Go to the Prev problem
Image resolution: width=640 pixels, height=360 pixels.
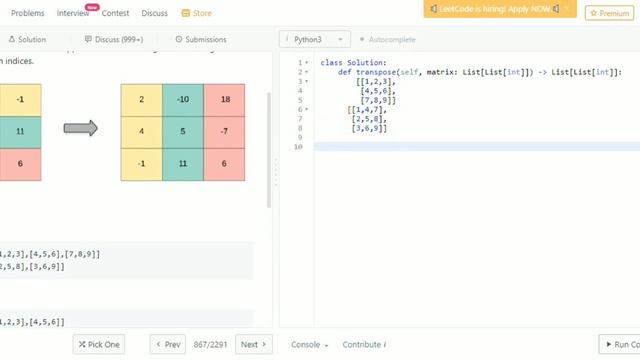[168, 344]
